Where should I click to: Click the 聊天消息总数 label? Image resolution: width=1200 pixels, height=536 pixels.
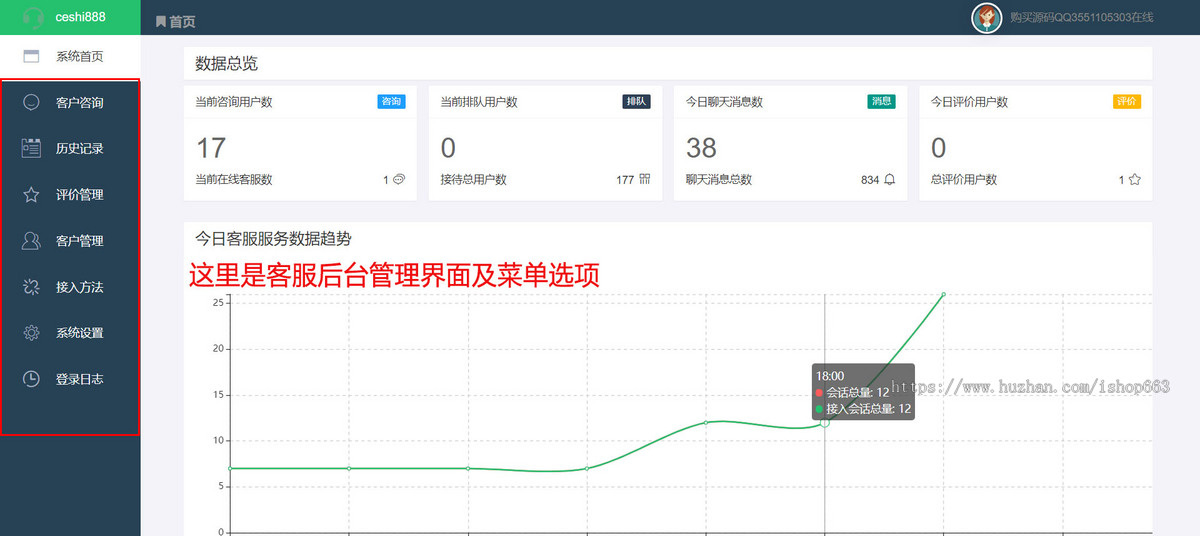[718, 180]
